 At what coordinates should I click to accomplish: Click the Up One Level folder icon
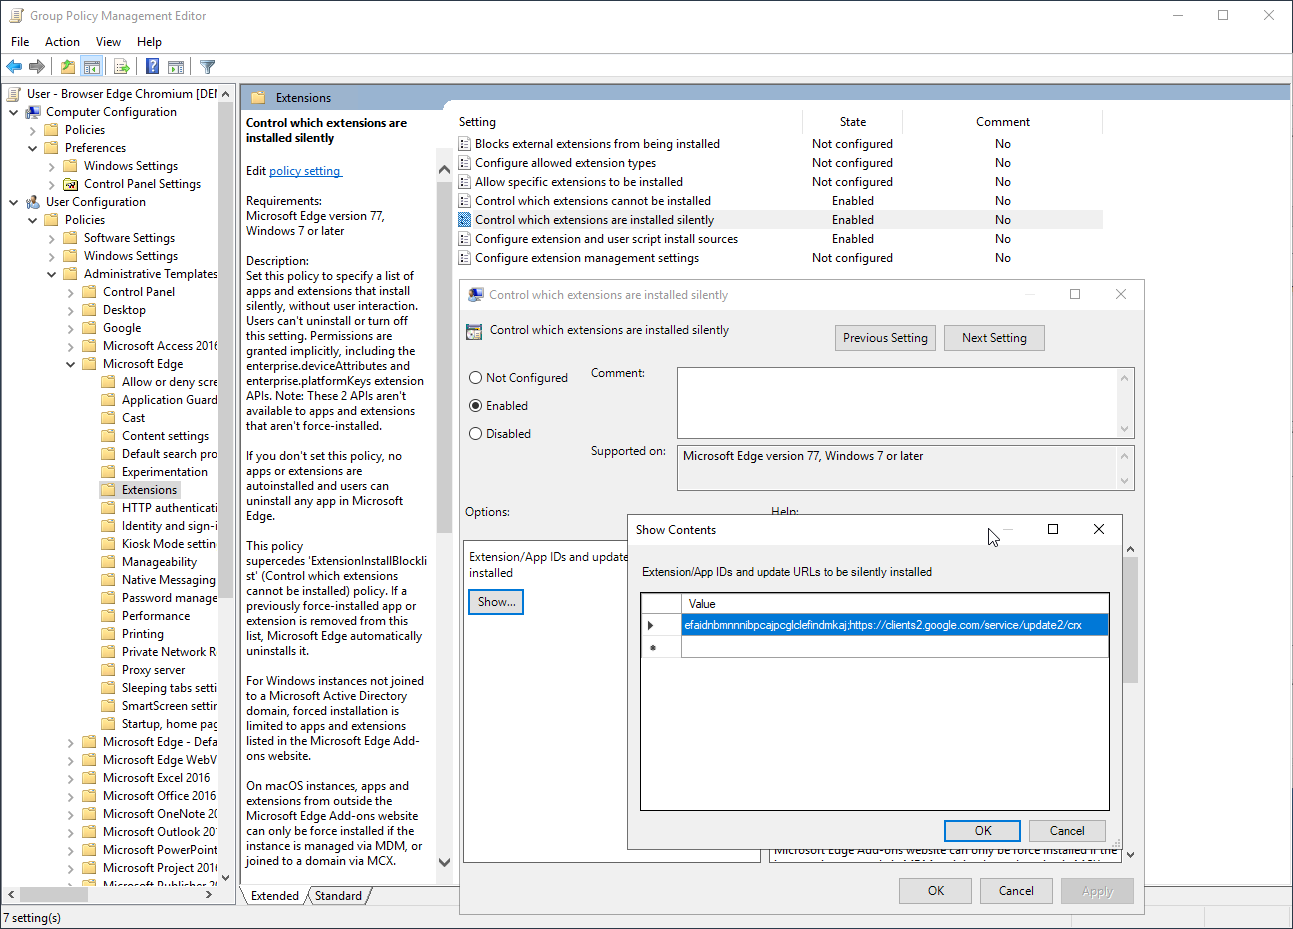coord(67,67)
